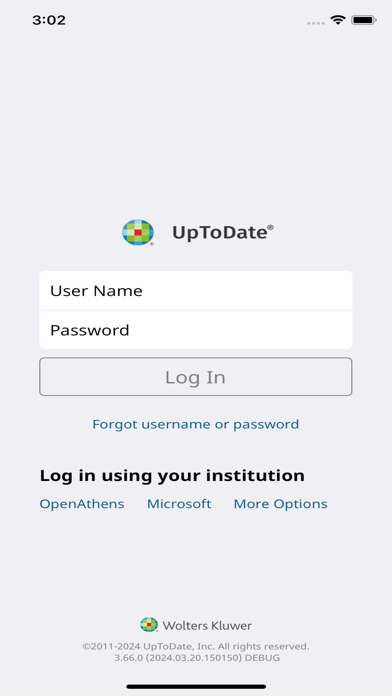Focus the Password field
392x696 pixels.
pos(196,330)
